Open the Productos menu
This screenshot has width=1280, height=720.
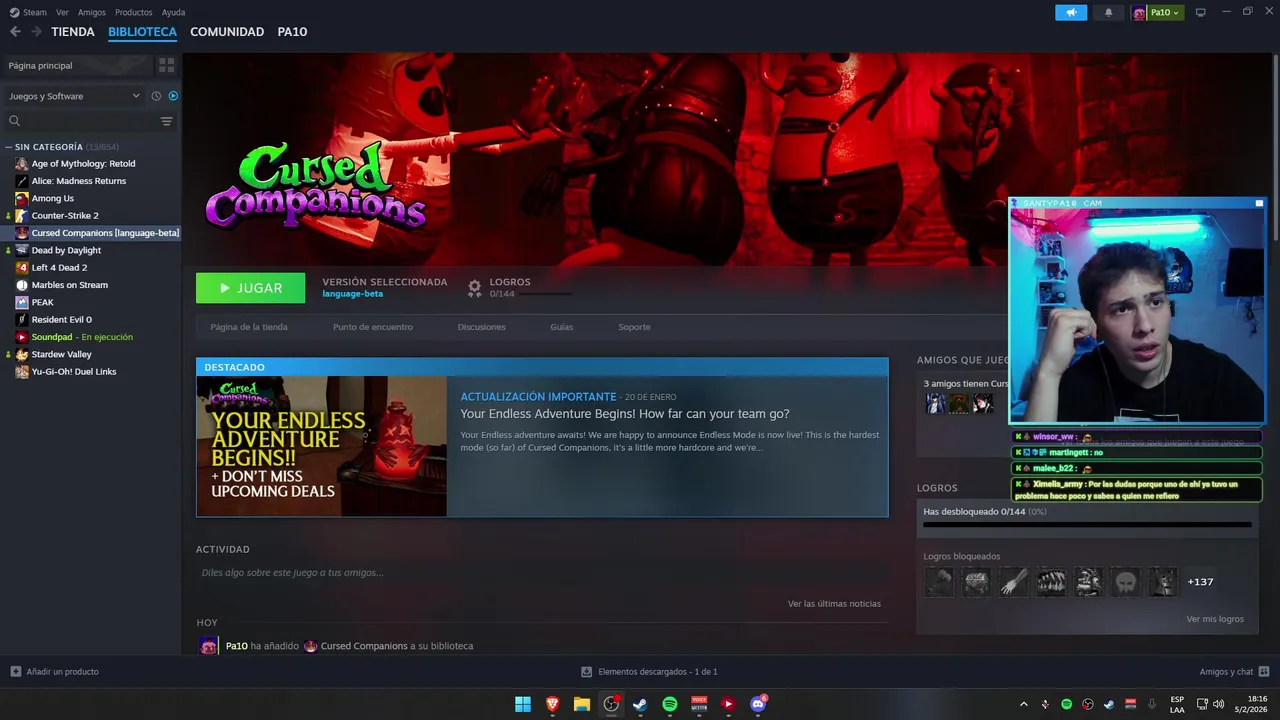[133, 13]
